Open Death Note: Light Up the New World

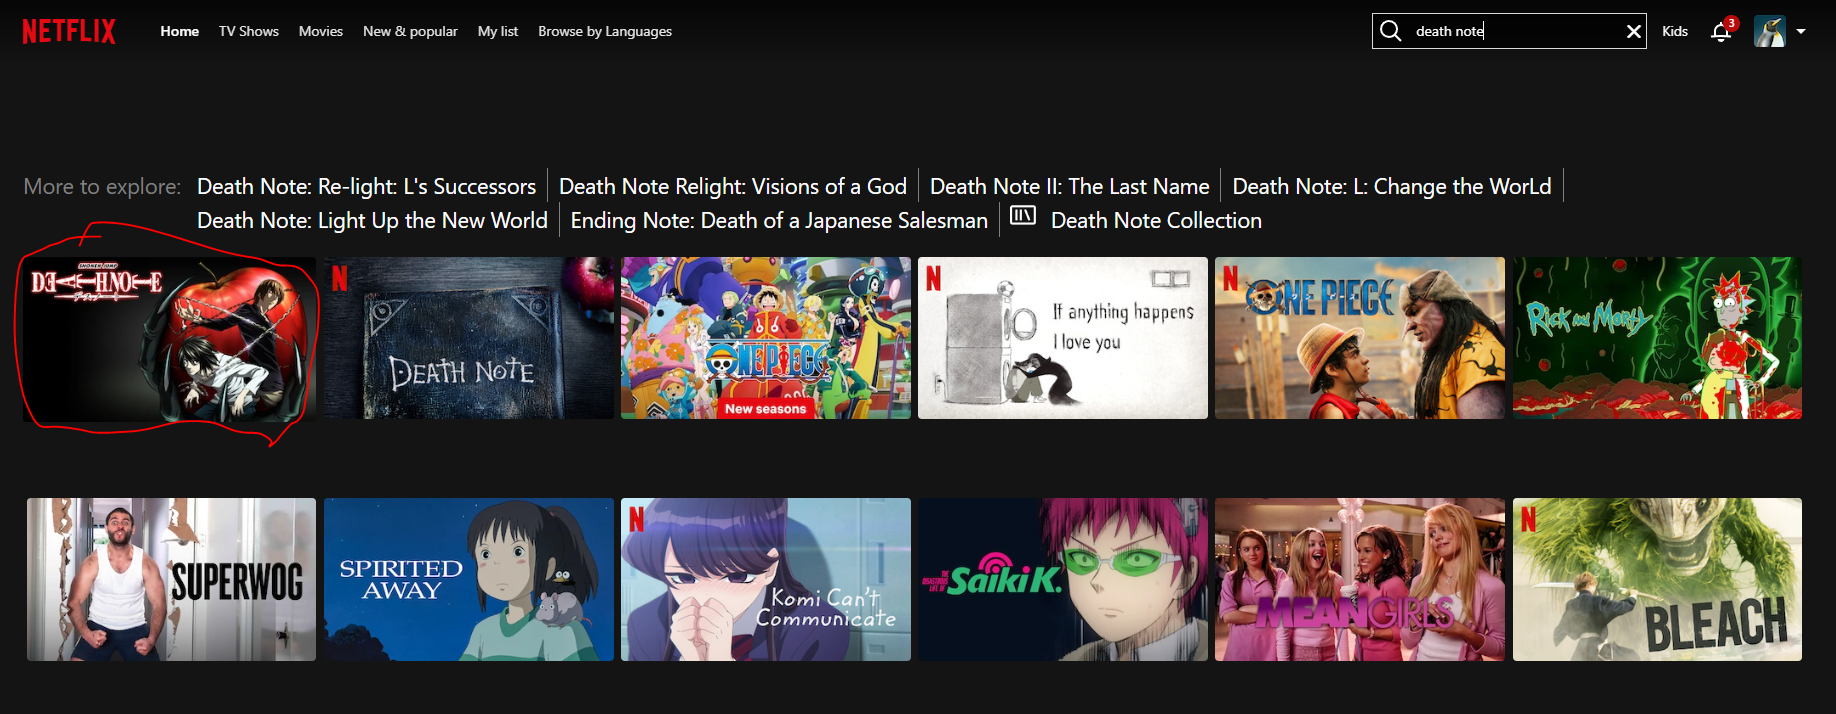tap(372, 221)
